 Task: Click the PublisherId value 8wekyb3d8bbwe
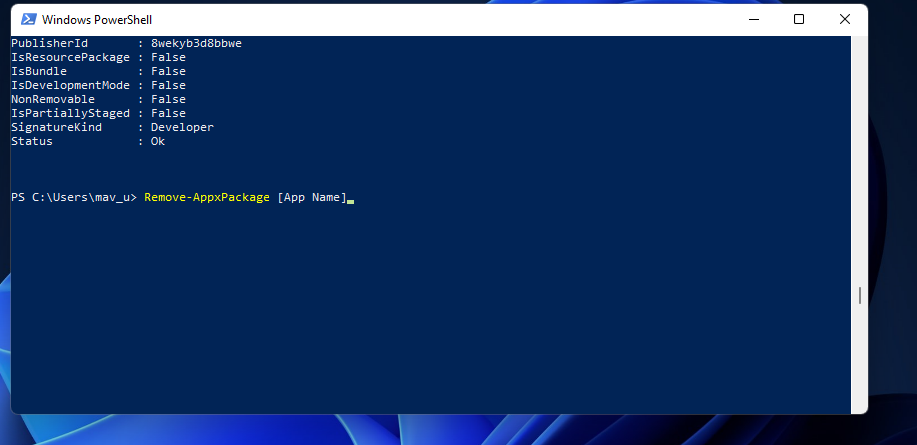196,43
